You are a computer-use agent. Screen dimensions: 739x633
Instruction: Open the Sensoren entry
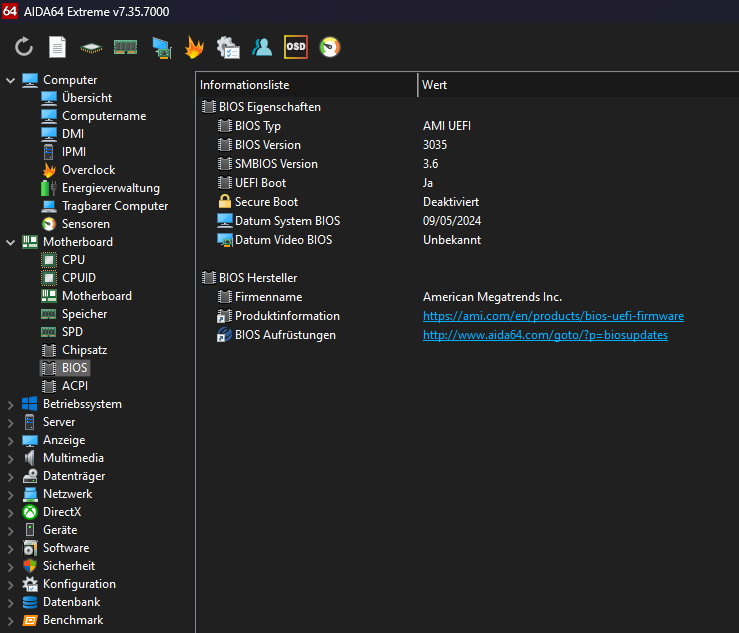[x=85, y=224]
